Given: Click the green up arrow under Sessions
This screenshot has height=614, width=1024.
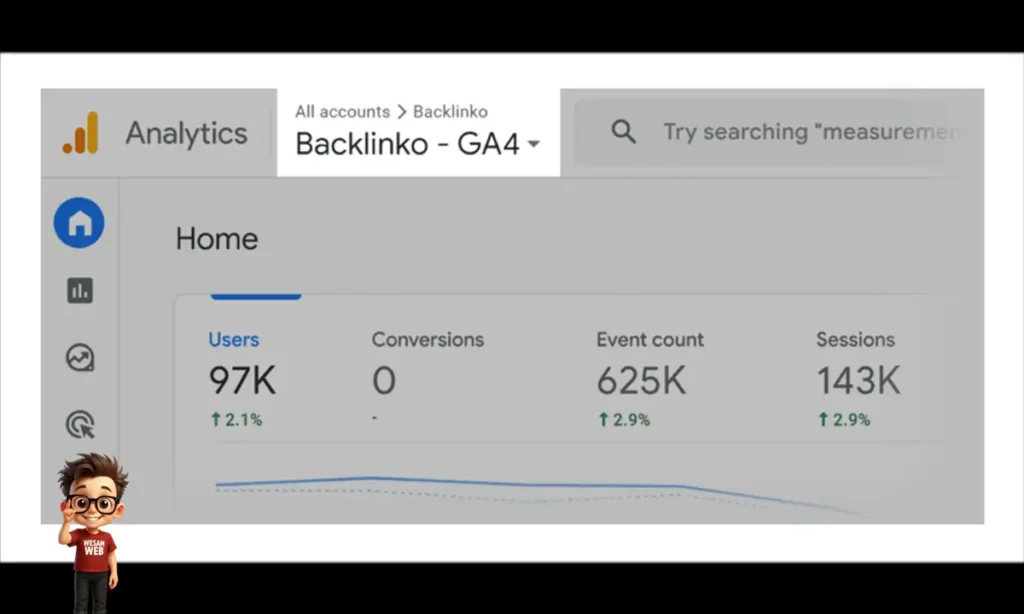Looking at the screenshot, I should (823, 420).
